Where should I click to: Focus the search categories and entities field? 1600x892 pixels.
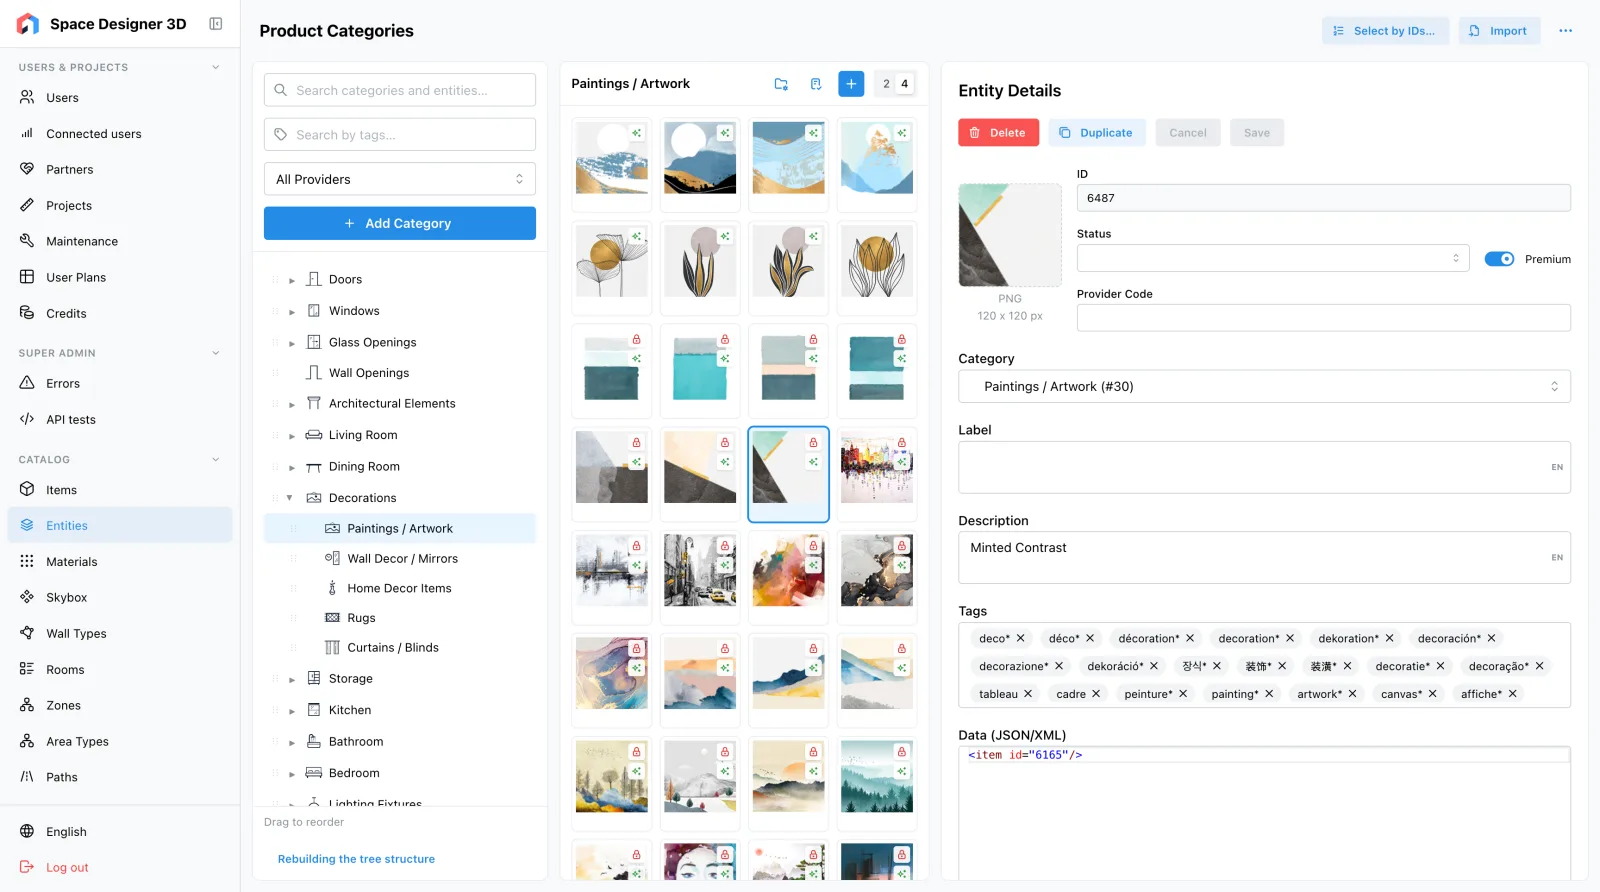(x=400, y=90)
